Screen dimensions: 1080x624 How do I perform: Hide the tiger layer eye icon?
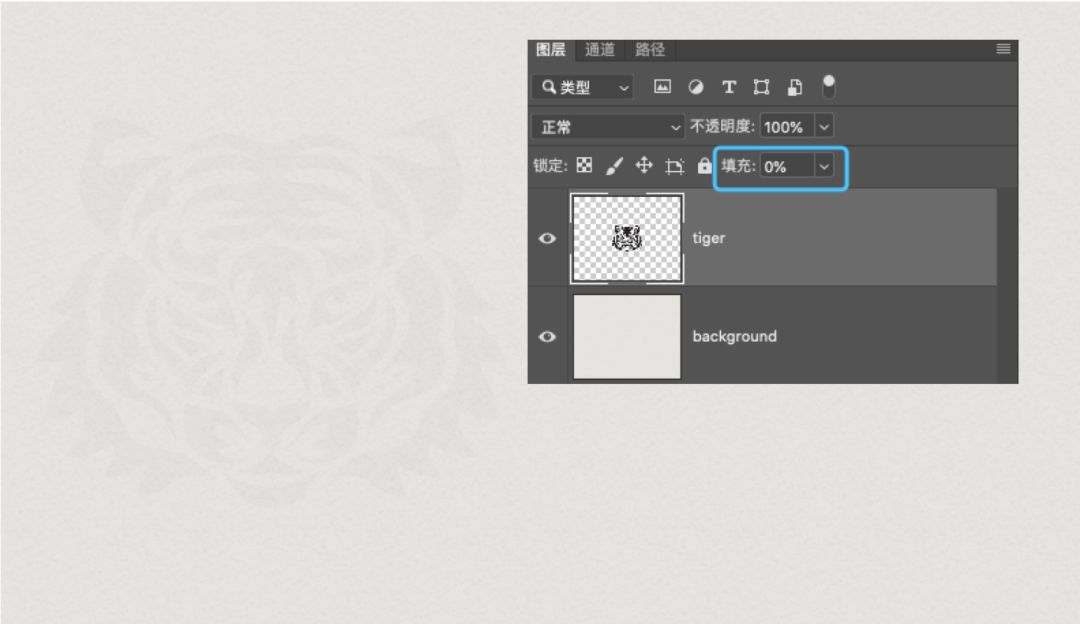(547, 238)
